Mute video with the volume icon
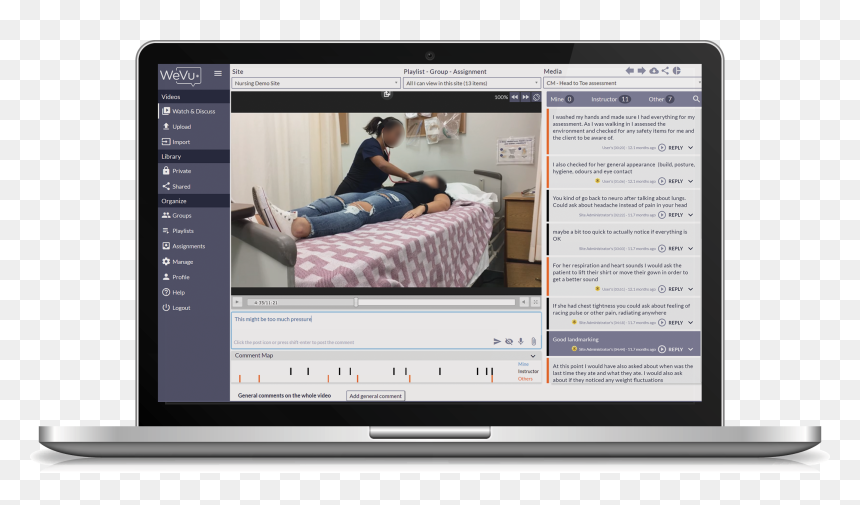Viewport: 860px width, 505px height. [x=524, y=302]
